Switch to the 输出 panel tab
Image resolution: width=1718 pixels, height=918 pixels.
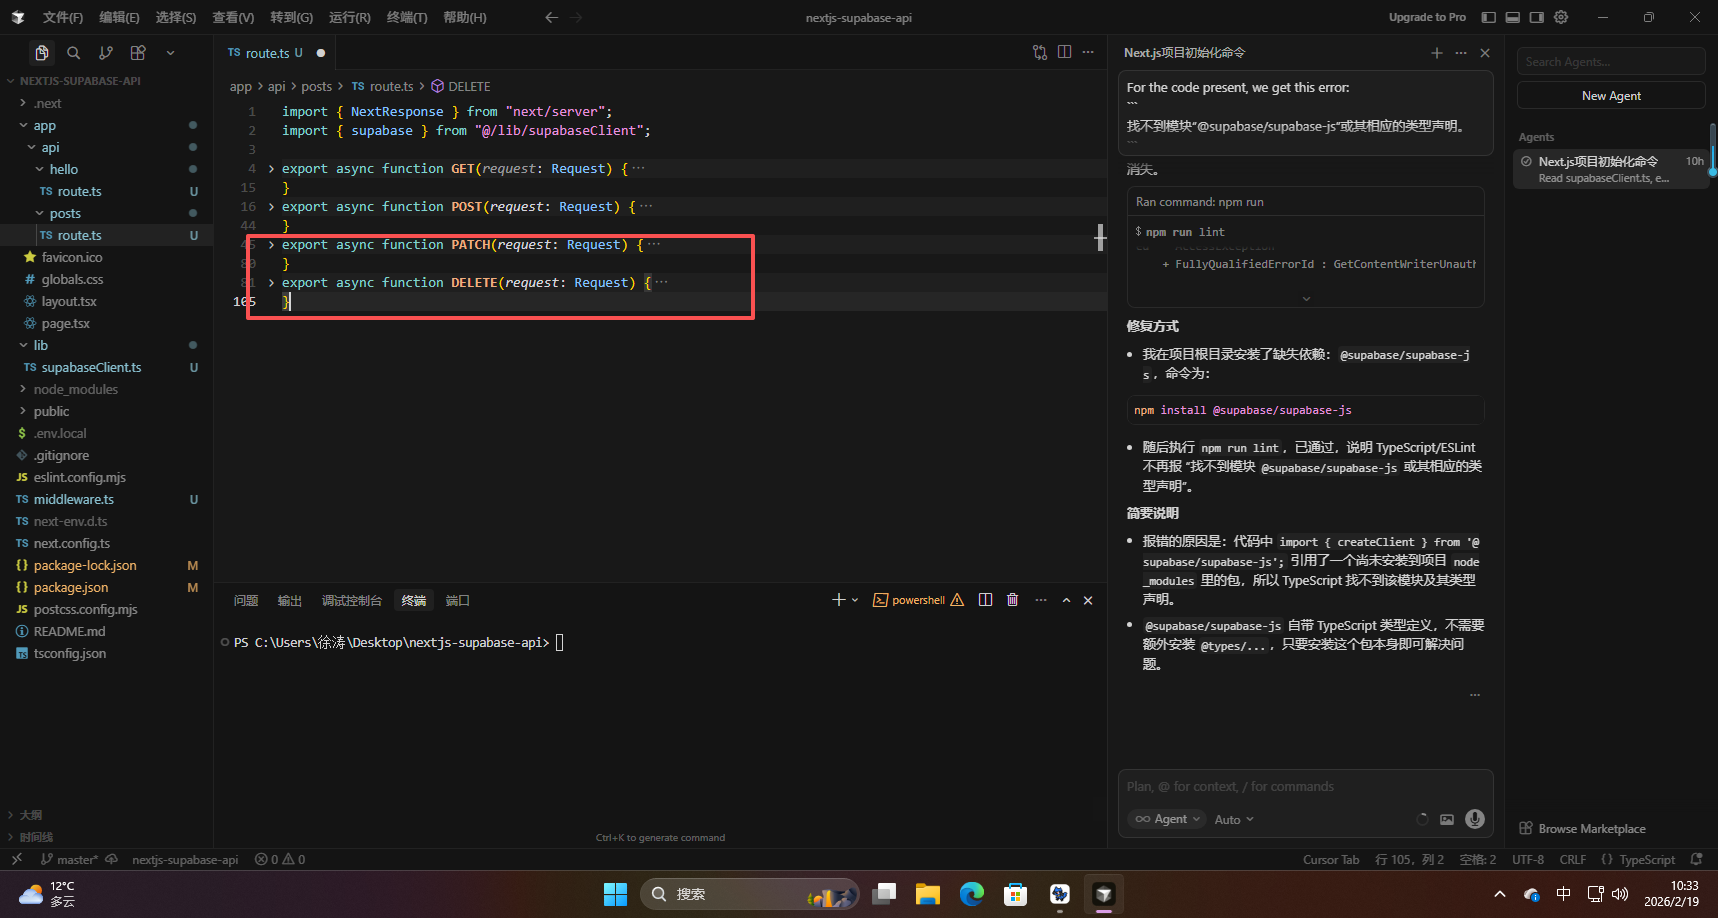290,601
